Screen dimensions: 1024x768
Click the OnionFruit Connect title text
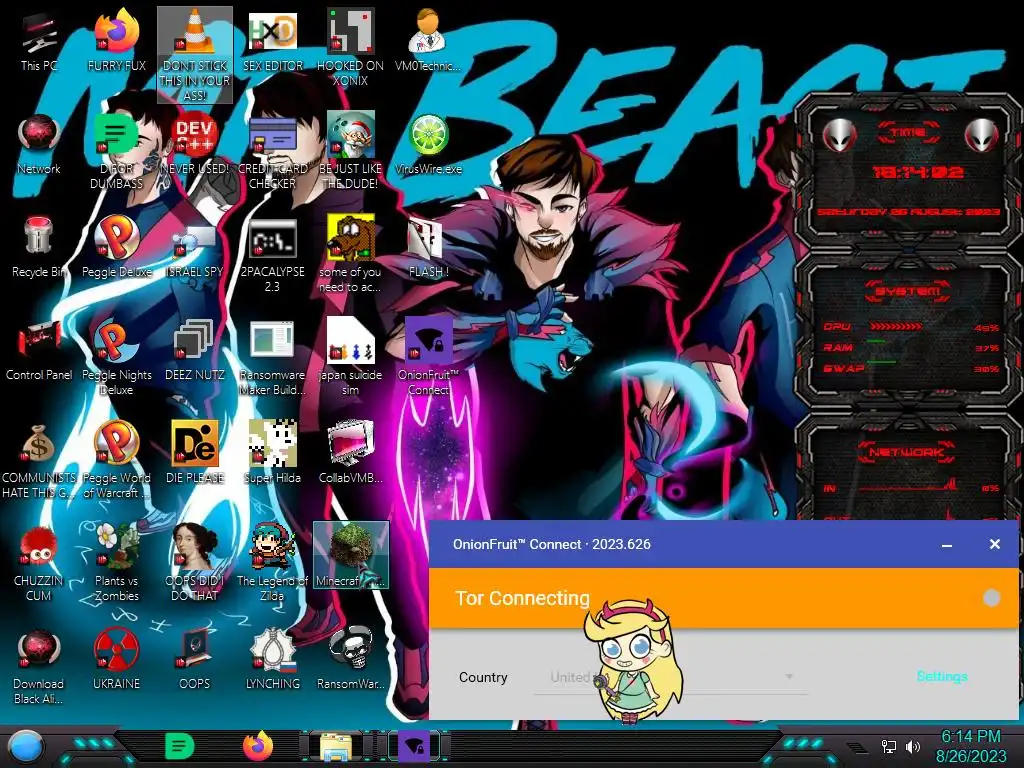coord(552,544)
